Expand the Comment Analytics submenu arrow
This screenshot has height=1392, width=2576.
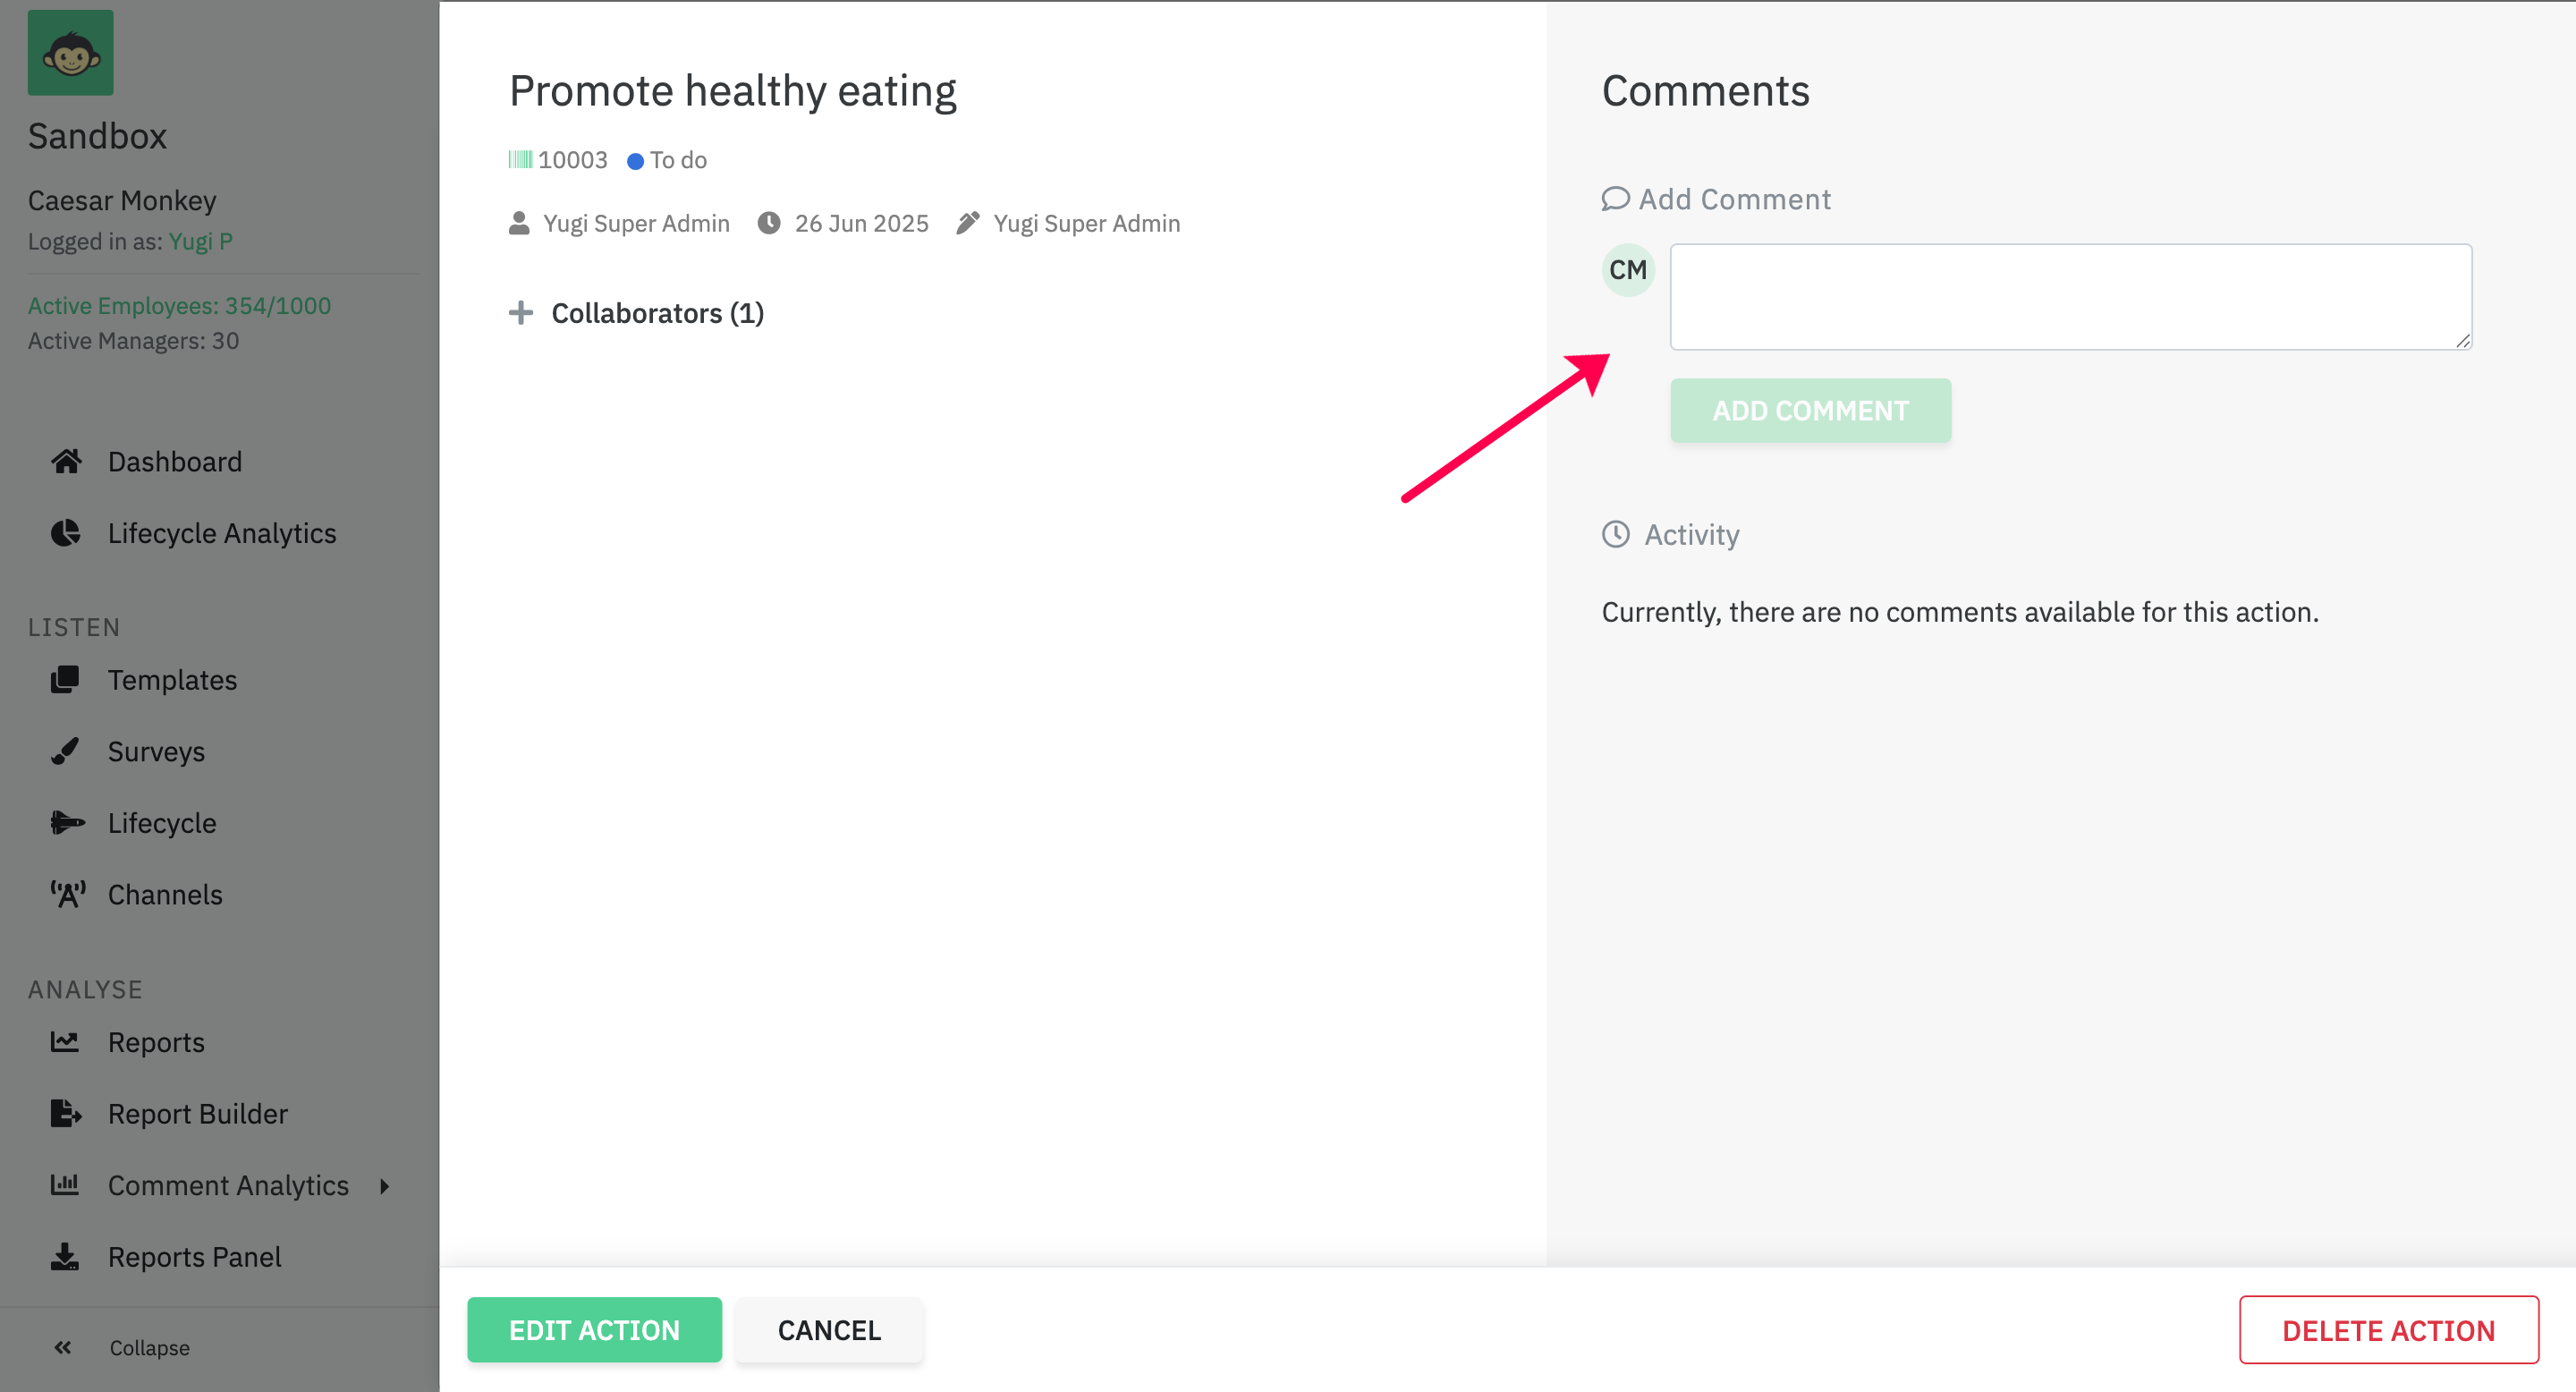click(385, 1186)
